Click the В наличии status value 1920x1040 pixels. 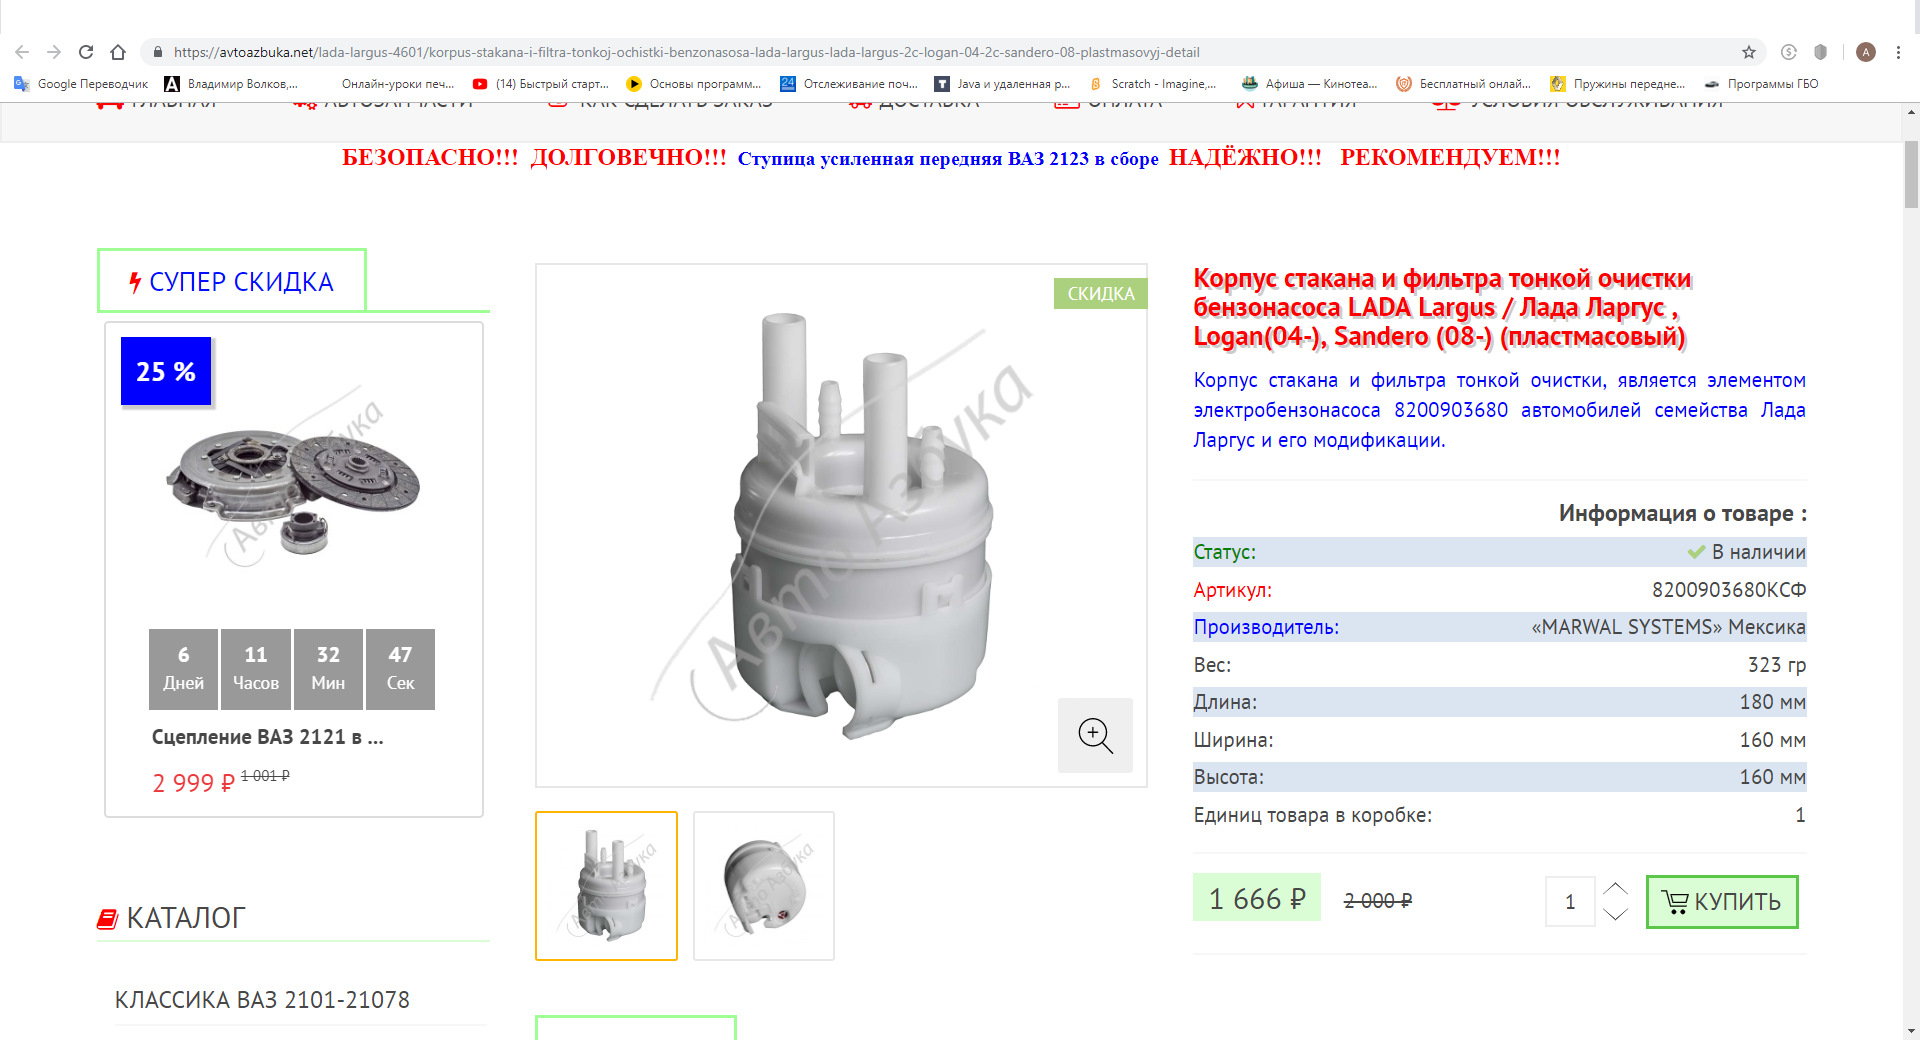(x=1746, y=552)
